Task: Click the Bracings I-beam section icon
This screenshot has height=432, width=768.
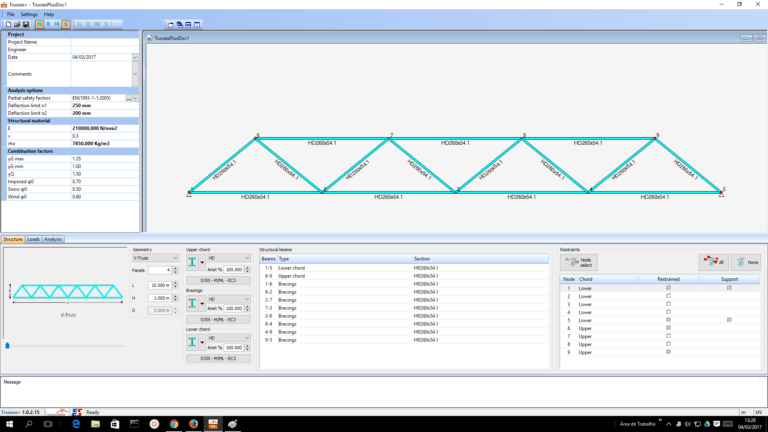Action: 192,303
